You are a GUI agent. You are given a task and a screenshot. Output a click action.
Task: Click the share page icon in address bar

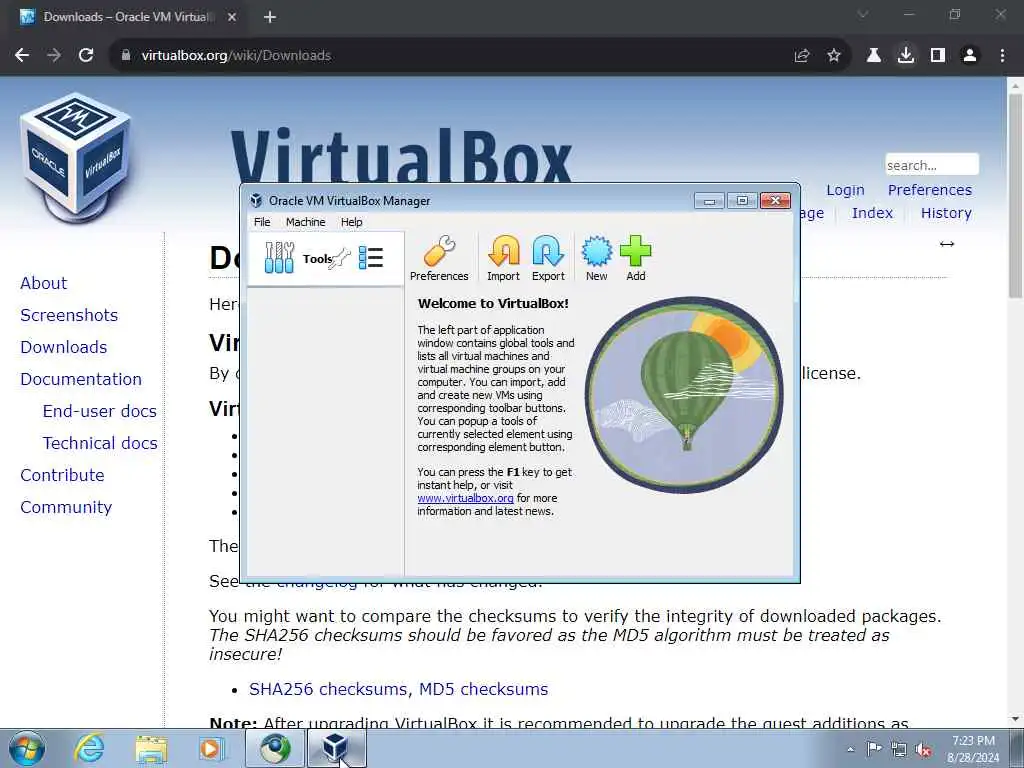[802, 56]
